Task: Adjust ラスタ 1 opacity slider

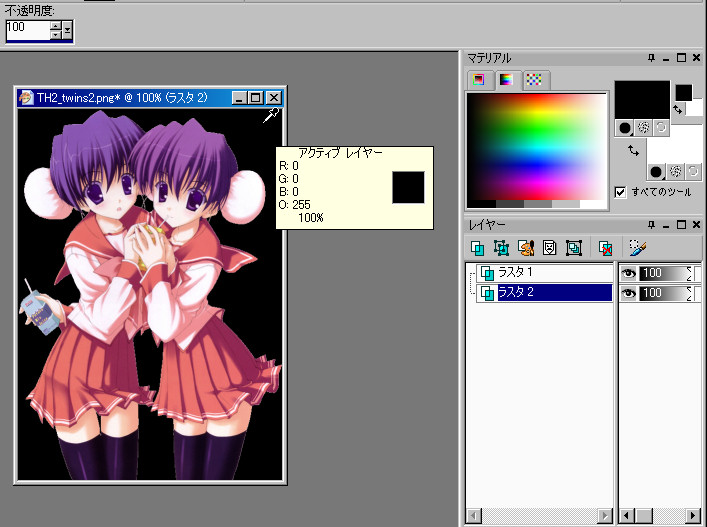Action: tap(665, 273)
